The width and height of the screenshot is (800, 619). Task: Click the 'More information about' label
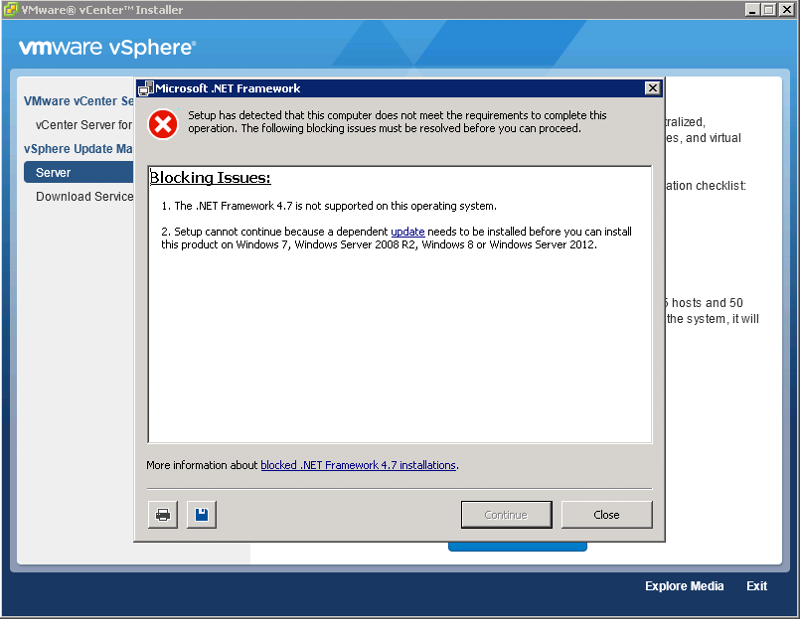(202, 465)
